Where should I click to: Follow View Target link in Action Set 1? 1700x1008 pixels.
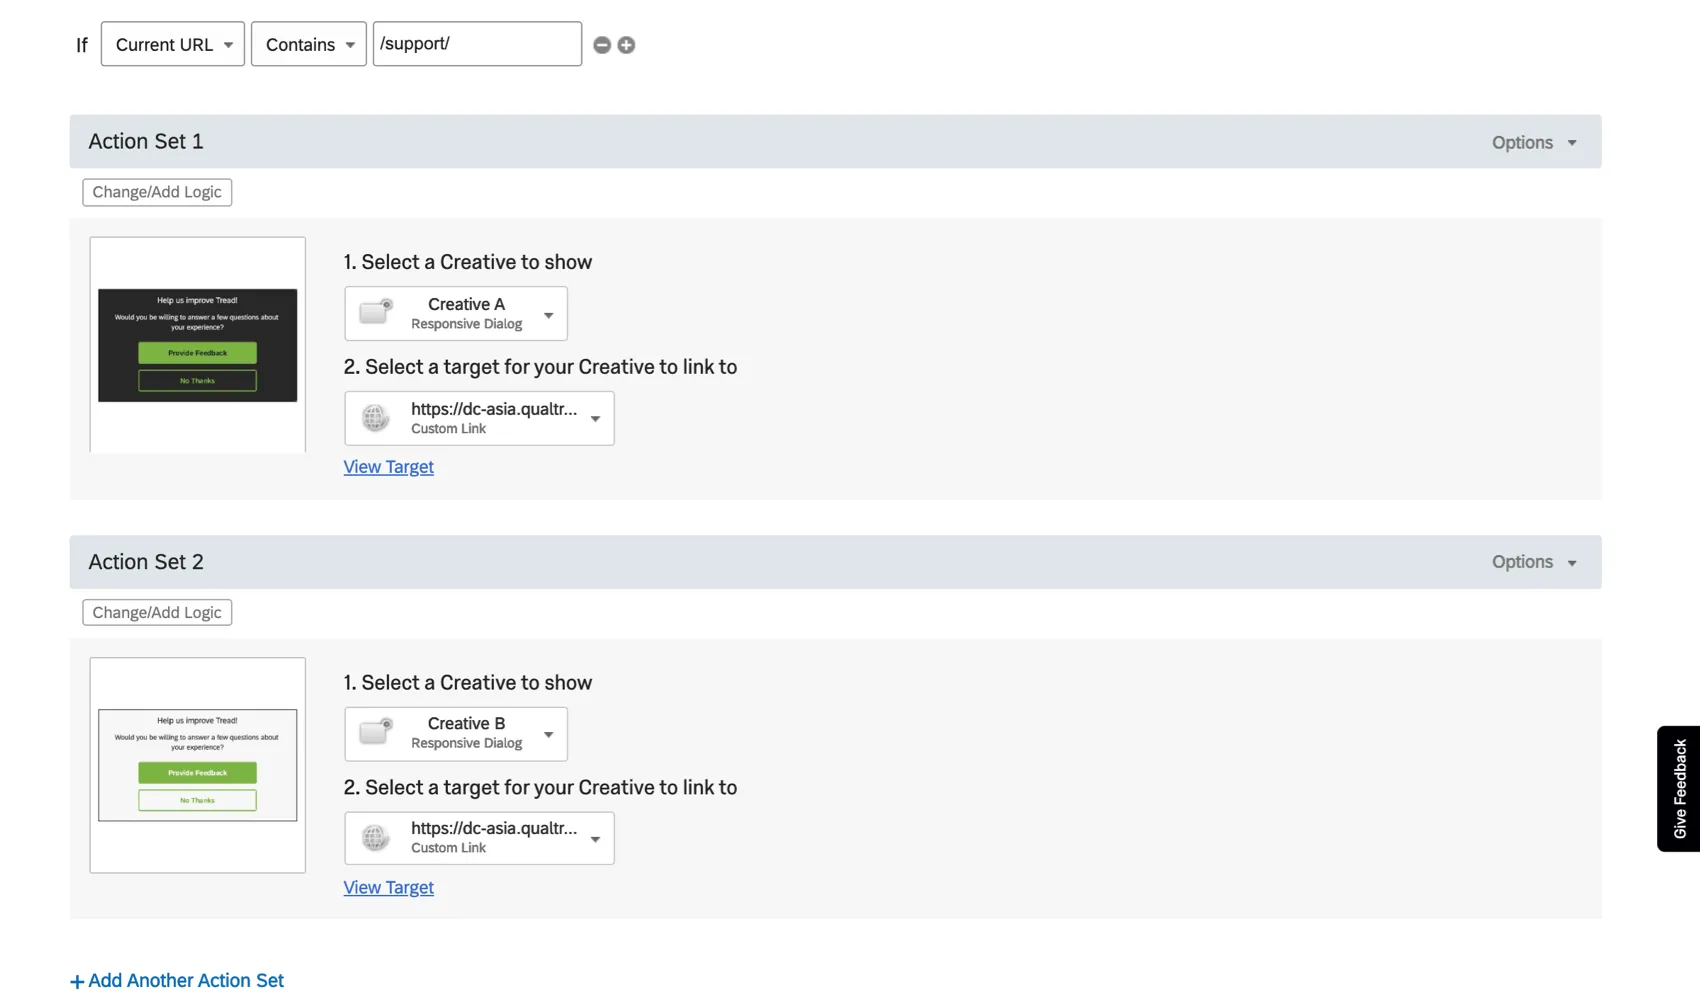pyautogui.click(x=388, y=467)
